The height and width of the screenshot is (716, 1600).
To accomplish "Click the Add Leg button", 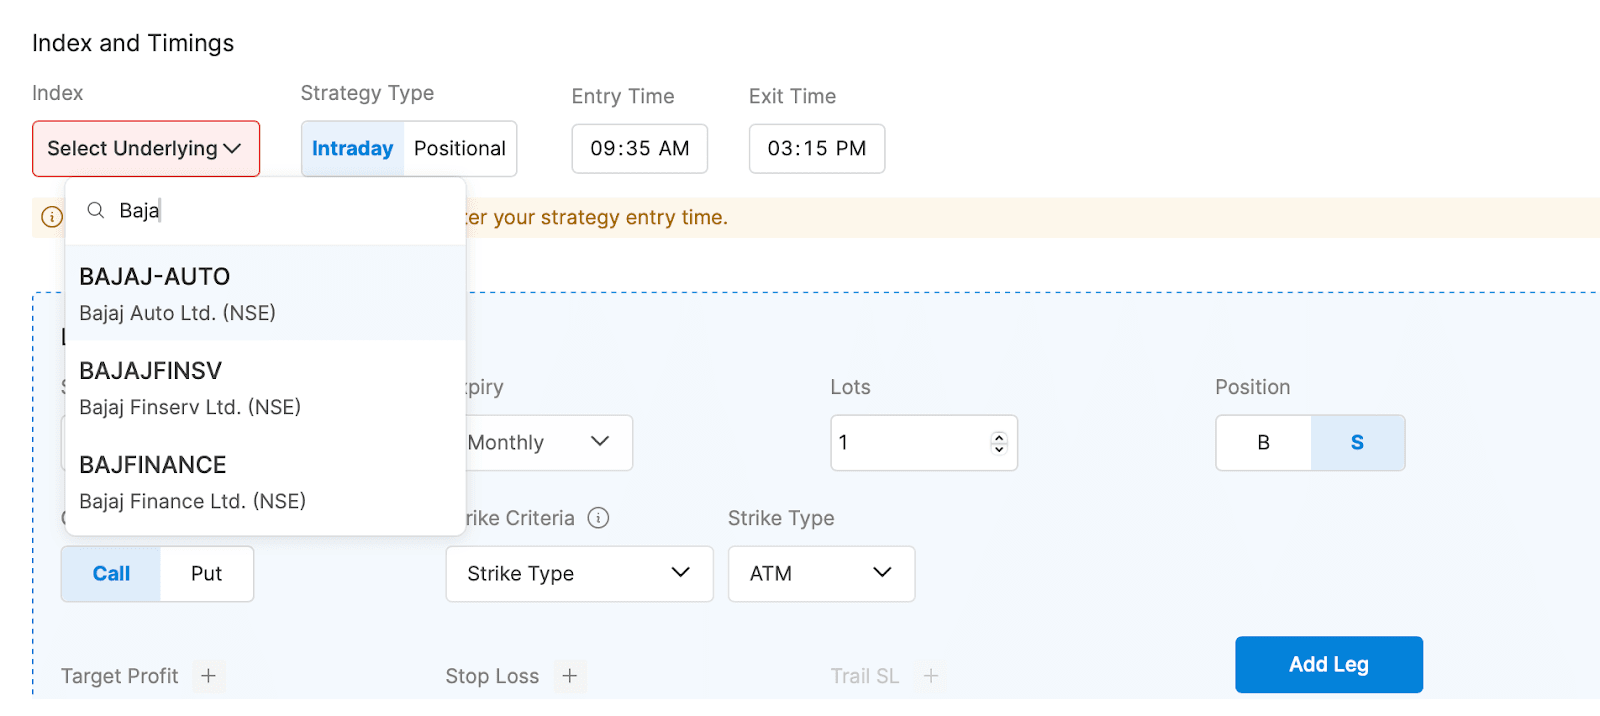I will click(1328, 664).
